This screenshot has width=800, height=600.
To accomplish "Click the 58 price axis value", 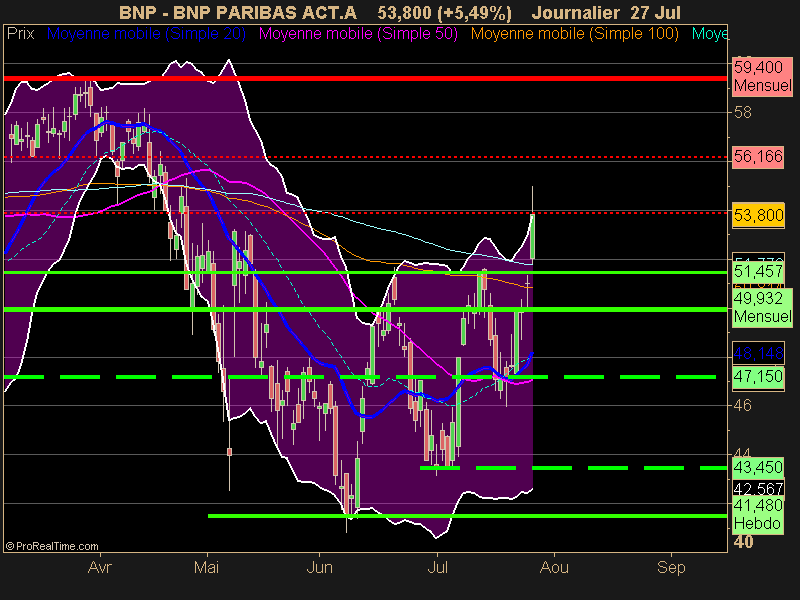I will coord(743,112).
